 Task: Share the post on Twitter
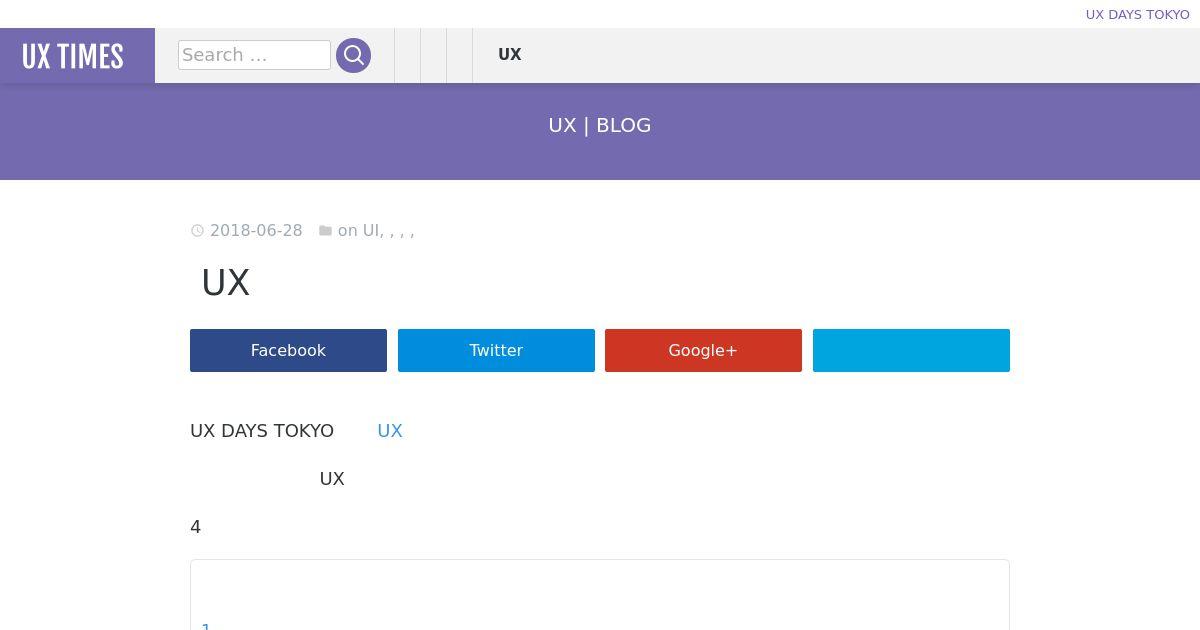coord(496,350)
